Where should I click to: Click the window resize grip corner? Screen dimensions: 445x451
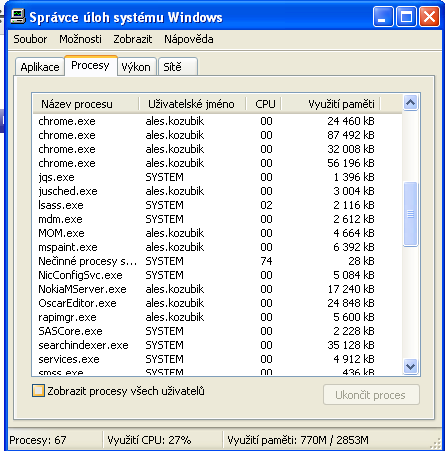(435, 444)
